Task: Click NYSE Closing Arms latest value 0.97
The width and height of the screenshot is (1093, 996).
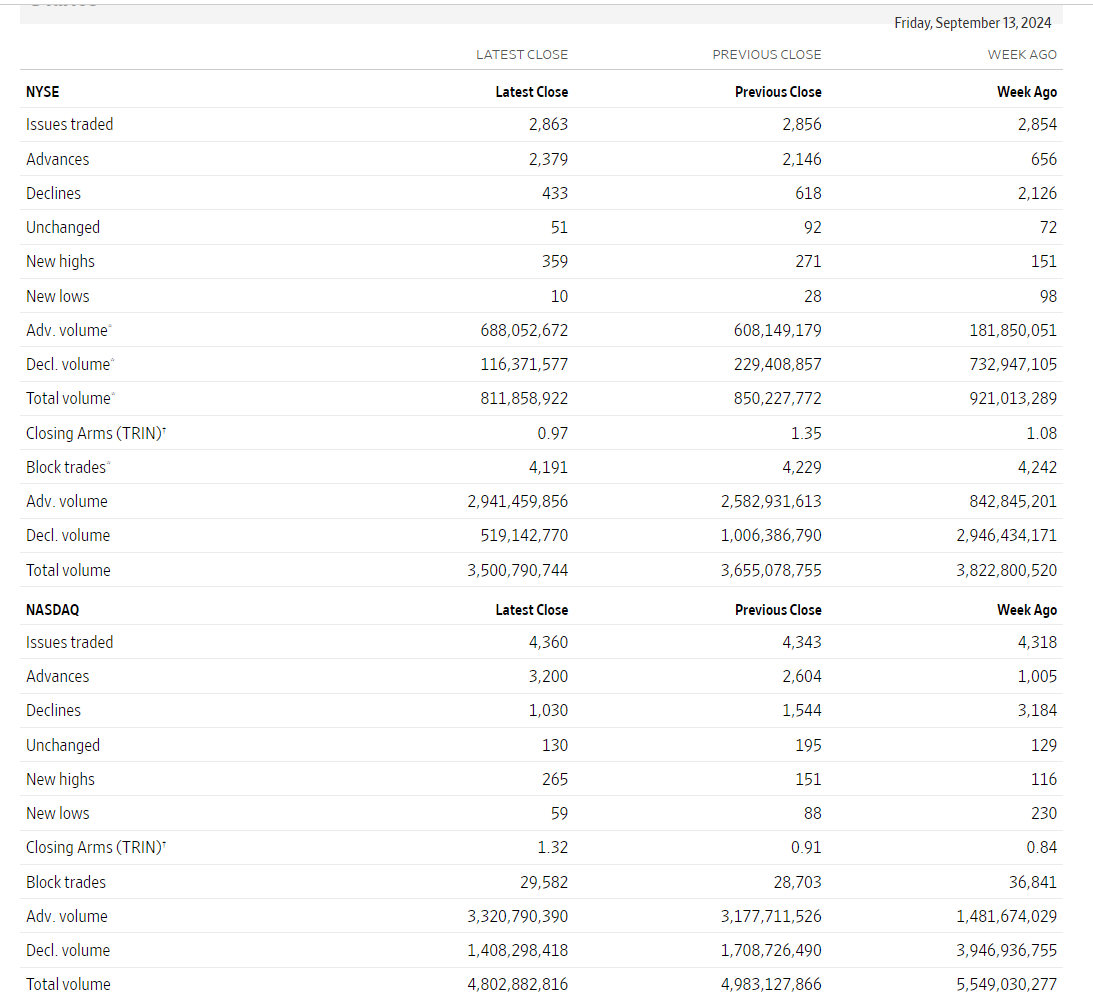Action: pos(553,434)
